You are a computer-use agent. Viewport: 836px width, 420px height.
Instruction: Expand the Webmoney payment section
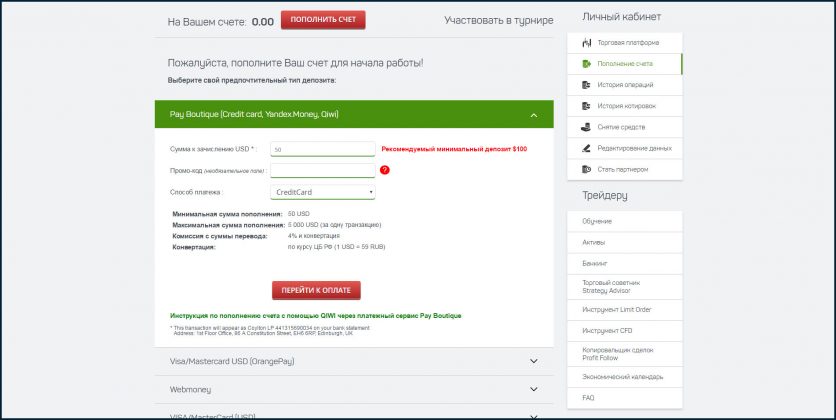pos(354,390)
